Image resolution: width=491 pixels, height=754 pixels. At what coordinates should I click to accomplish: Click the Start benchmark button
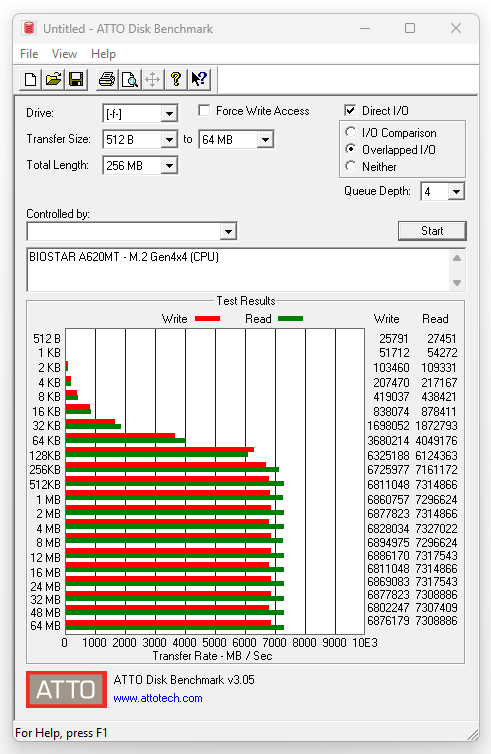432,231
